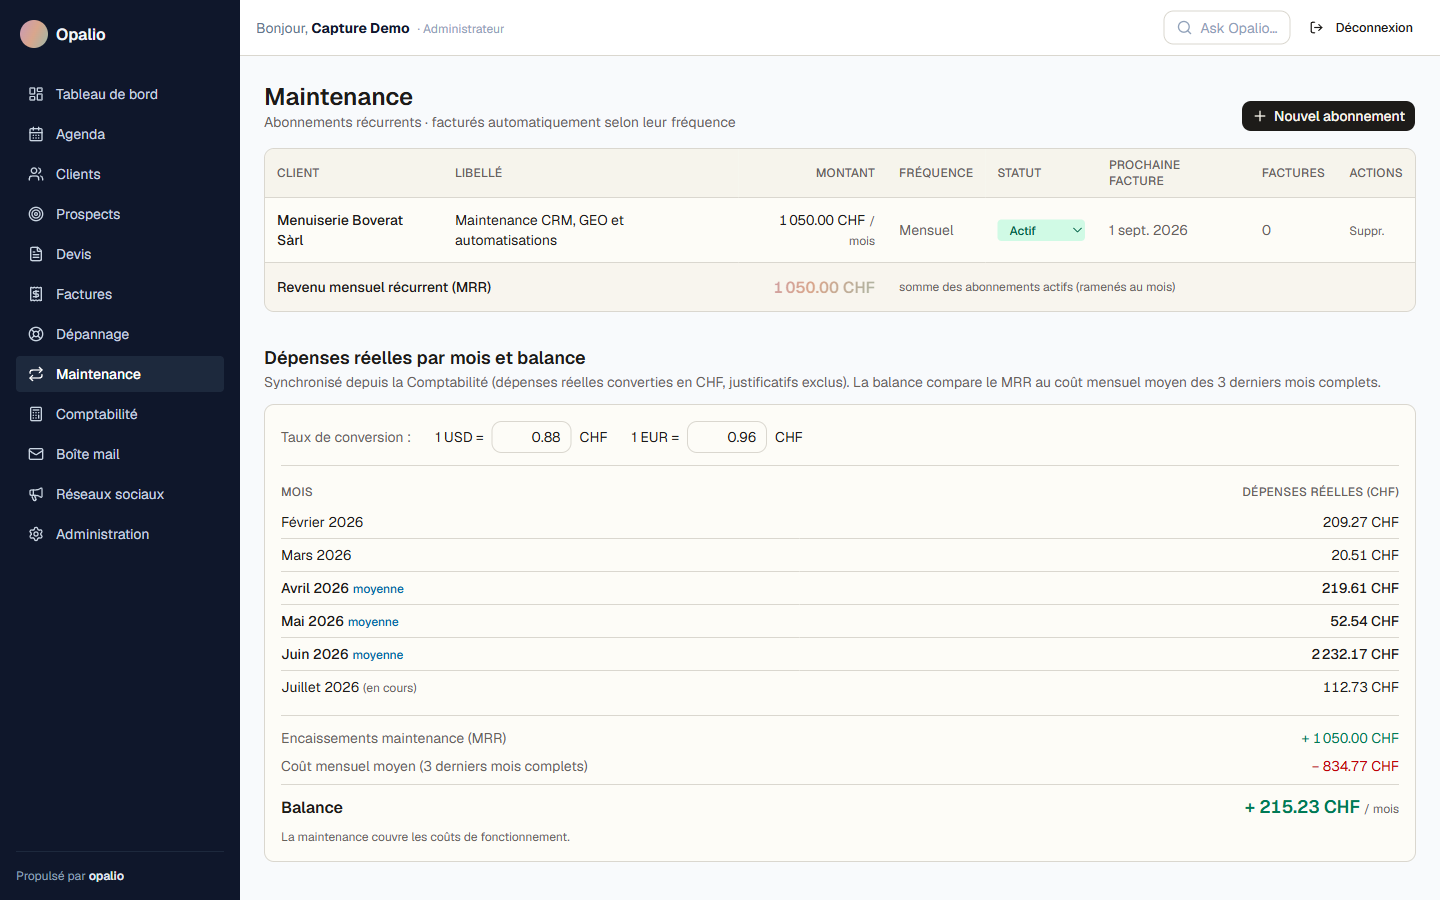The height and width of the screenshot is (900, 1440).
Task: Click the Devis document icon
Action: (x=36, y=254)
